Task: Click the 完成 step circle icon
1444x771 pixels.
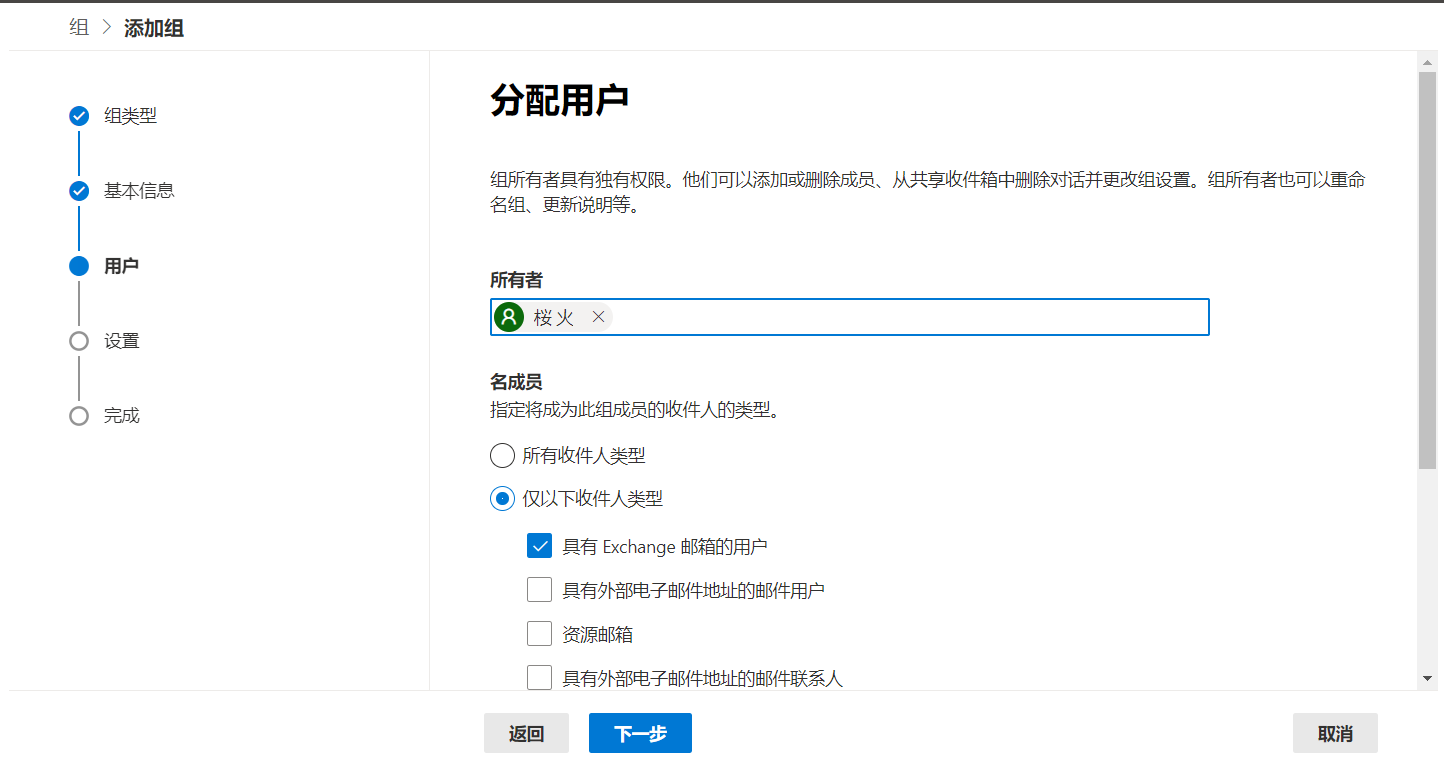Action: [x=79, y=416]
